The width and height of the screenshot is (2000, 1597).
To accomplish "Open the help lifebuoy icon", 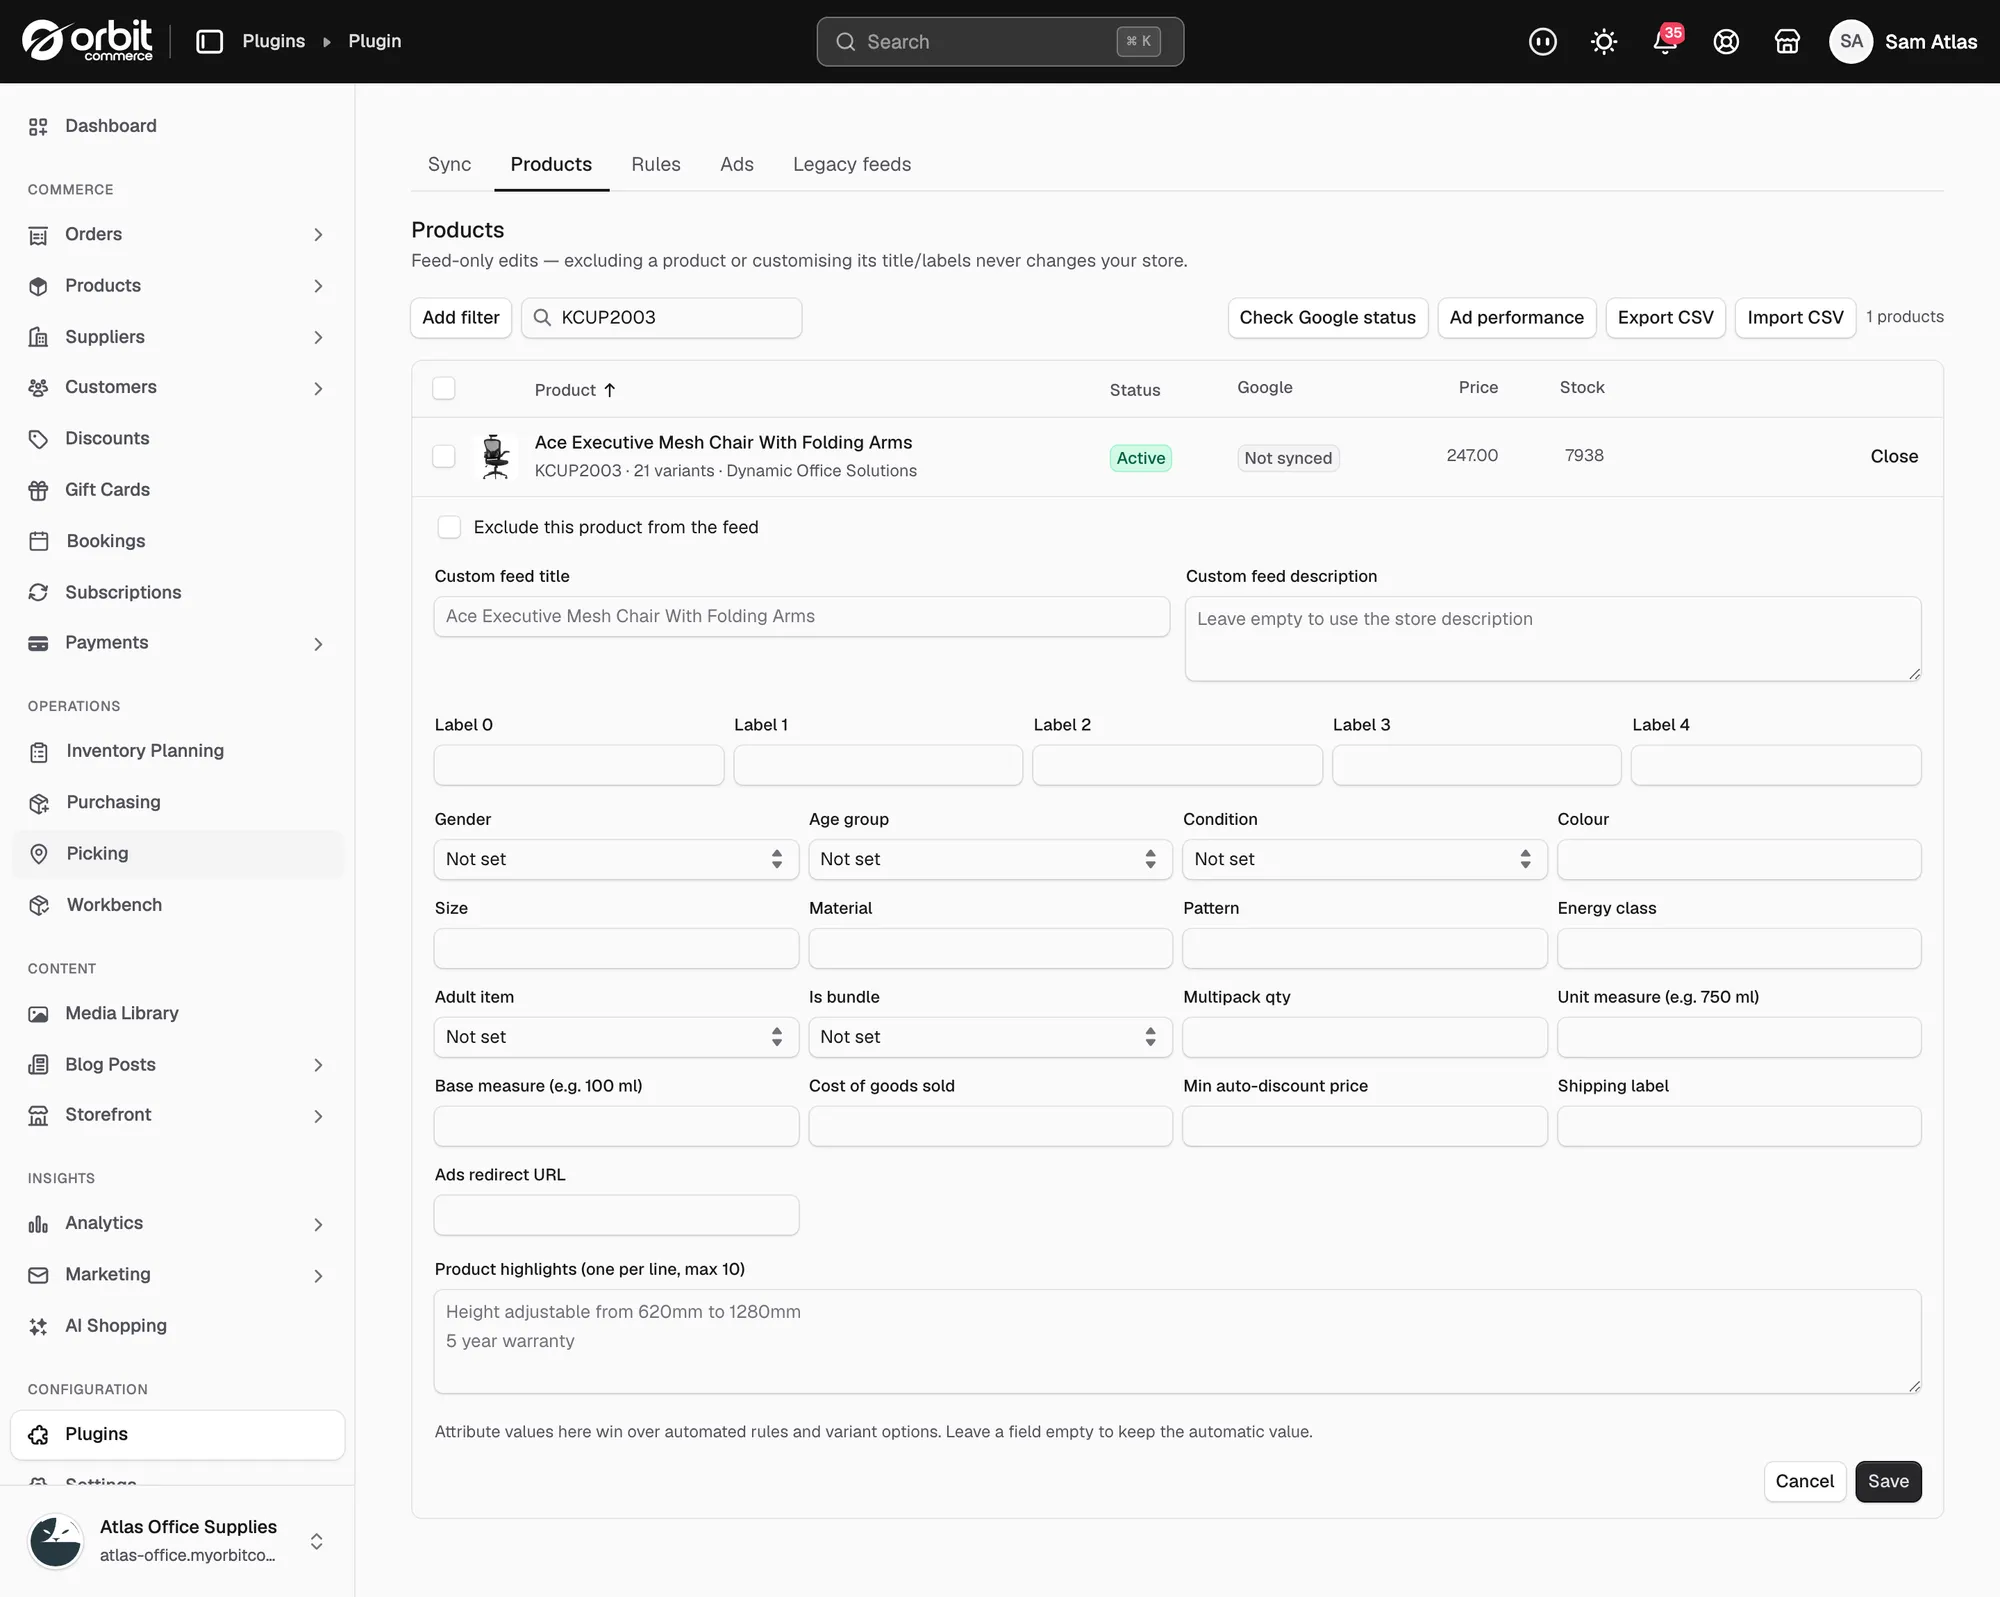I will click(x=1725, y=41).
